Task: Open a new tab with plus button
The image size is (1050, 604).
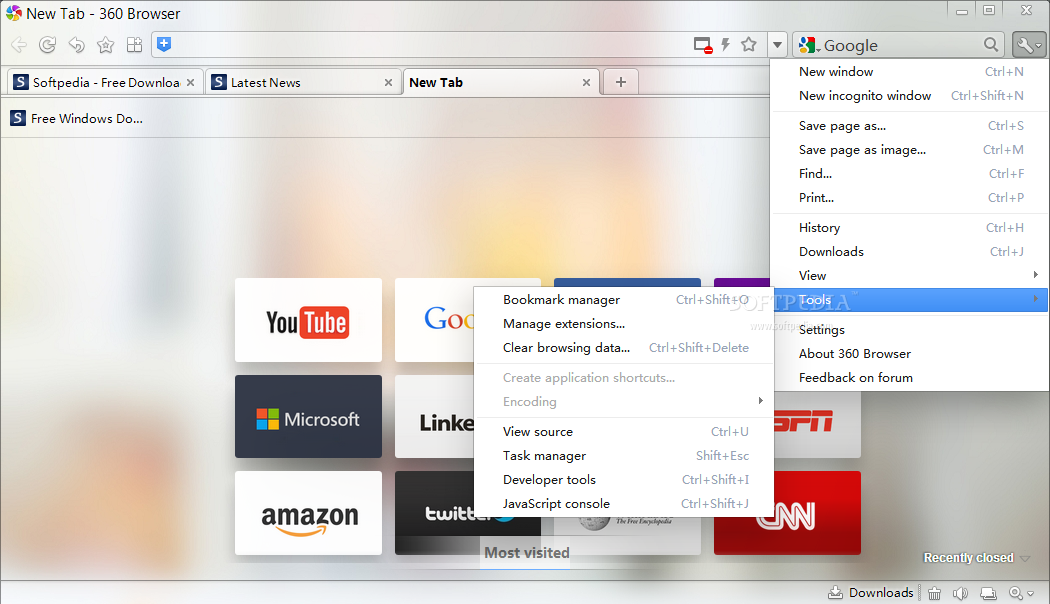Action: (621, 82)
